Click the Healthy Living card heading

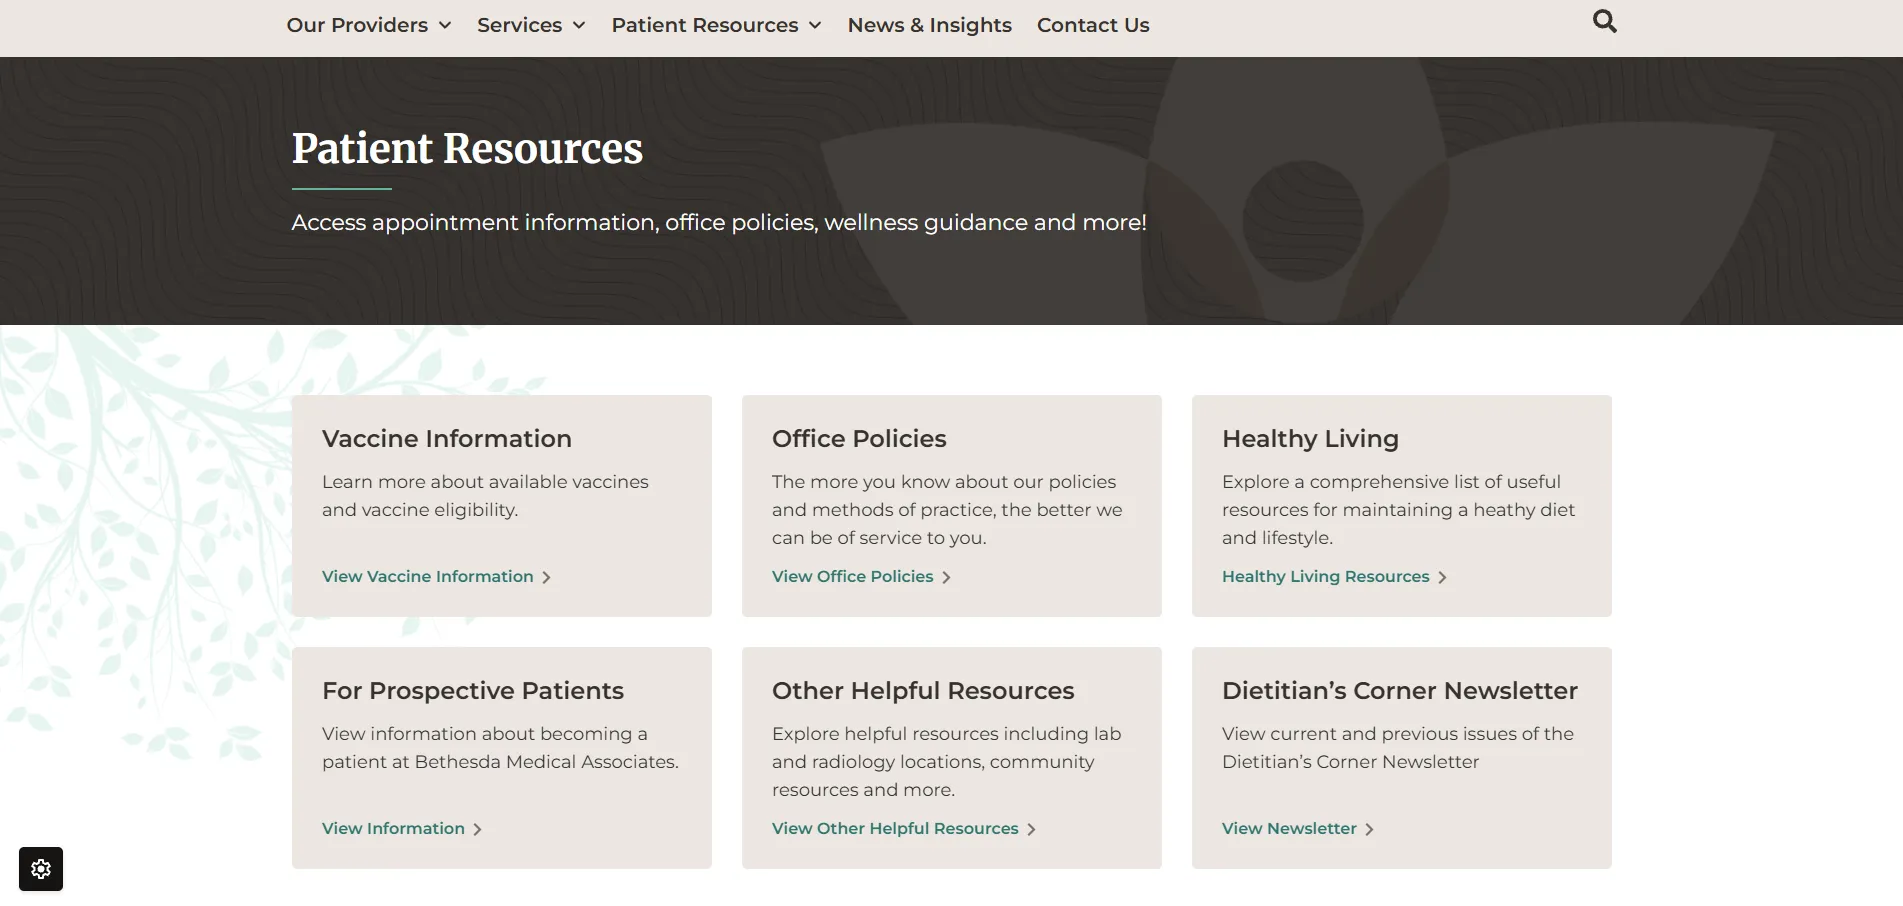pos(1310,438)
